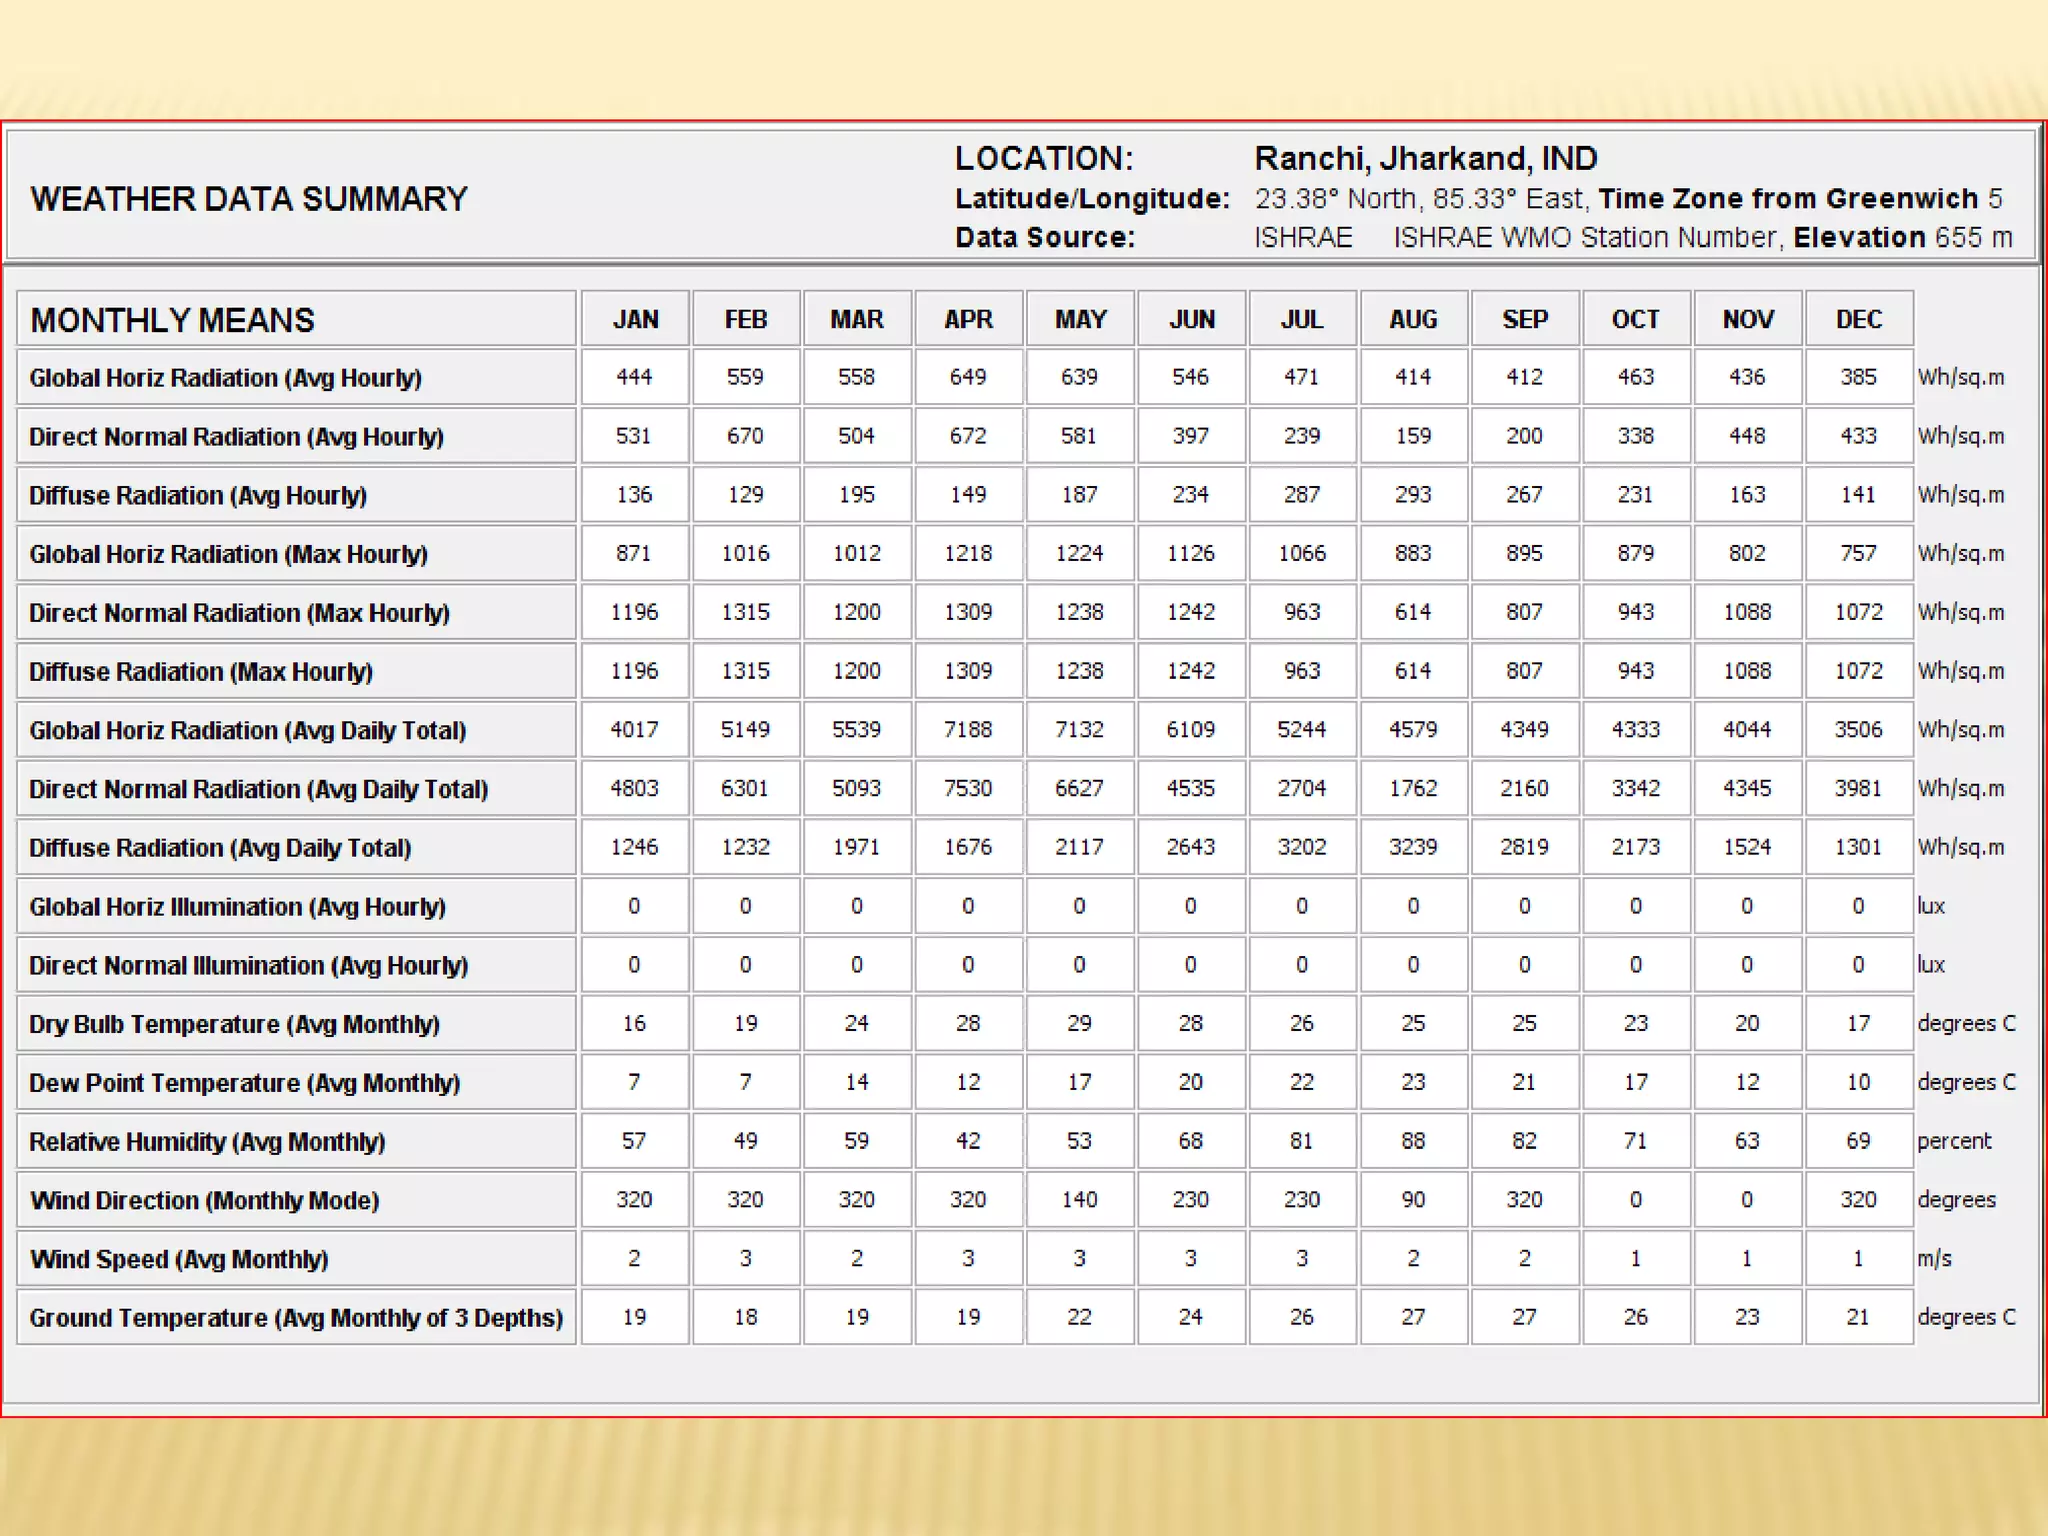Select Dew Point Temperature row label

(244, 1083)
